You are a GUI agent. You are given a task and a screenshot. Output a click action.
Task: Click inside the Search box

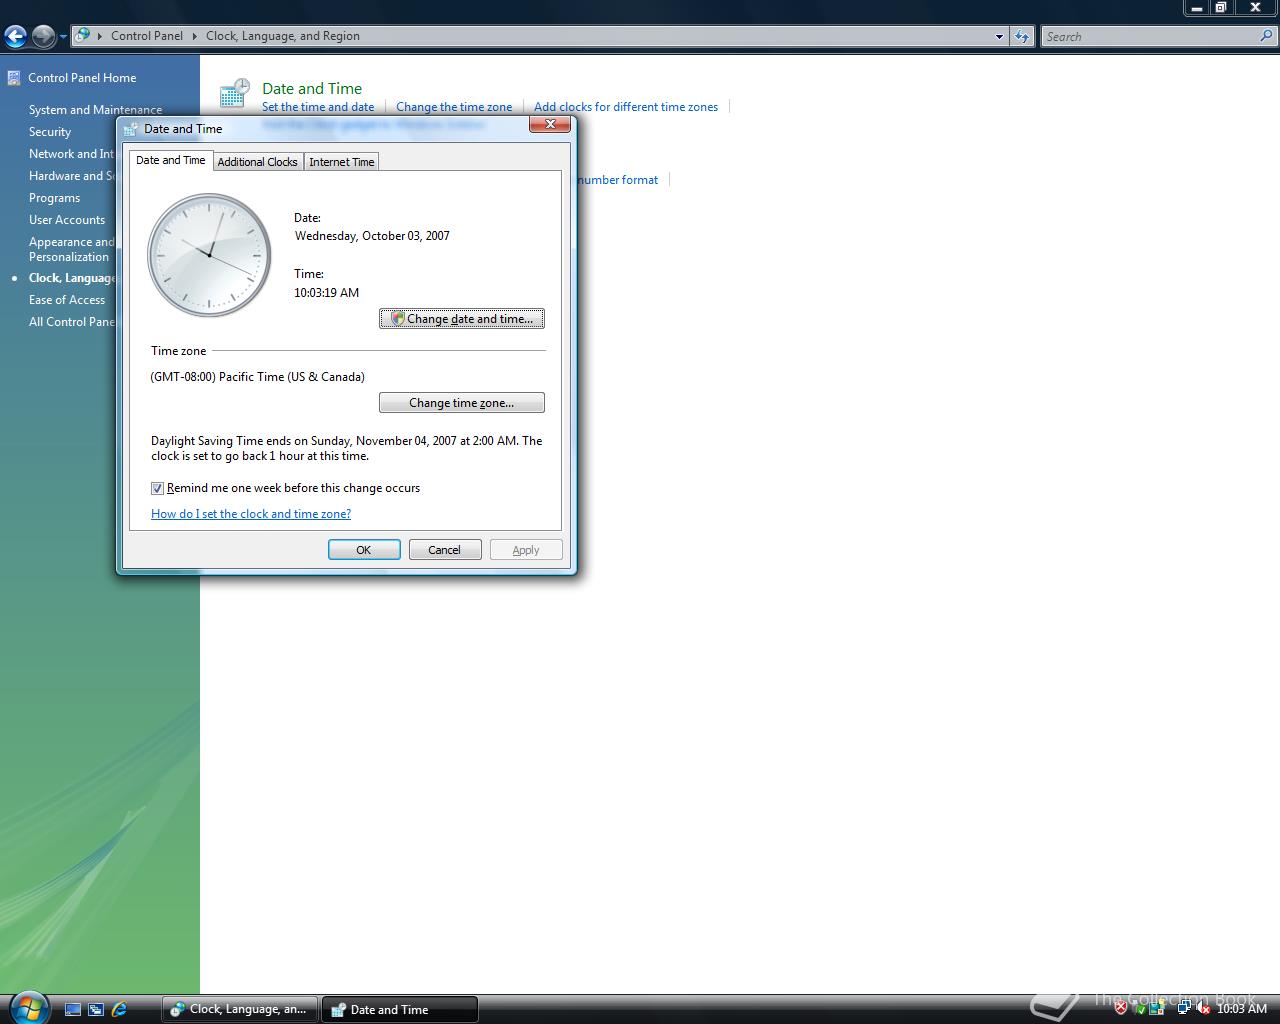(x=1149, y=36)
